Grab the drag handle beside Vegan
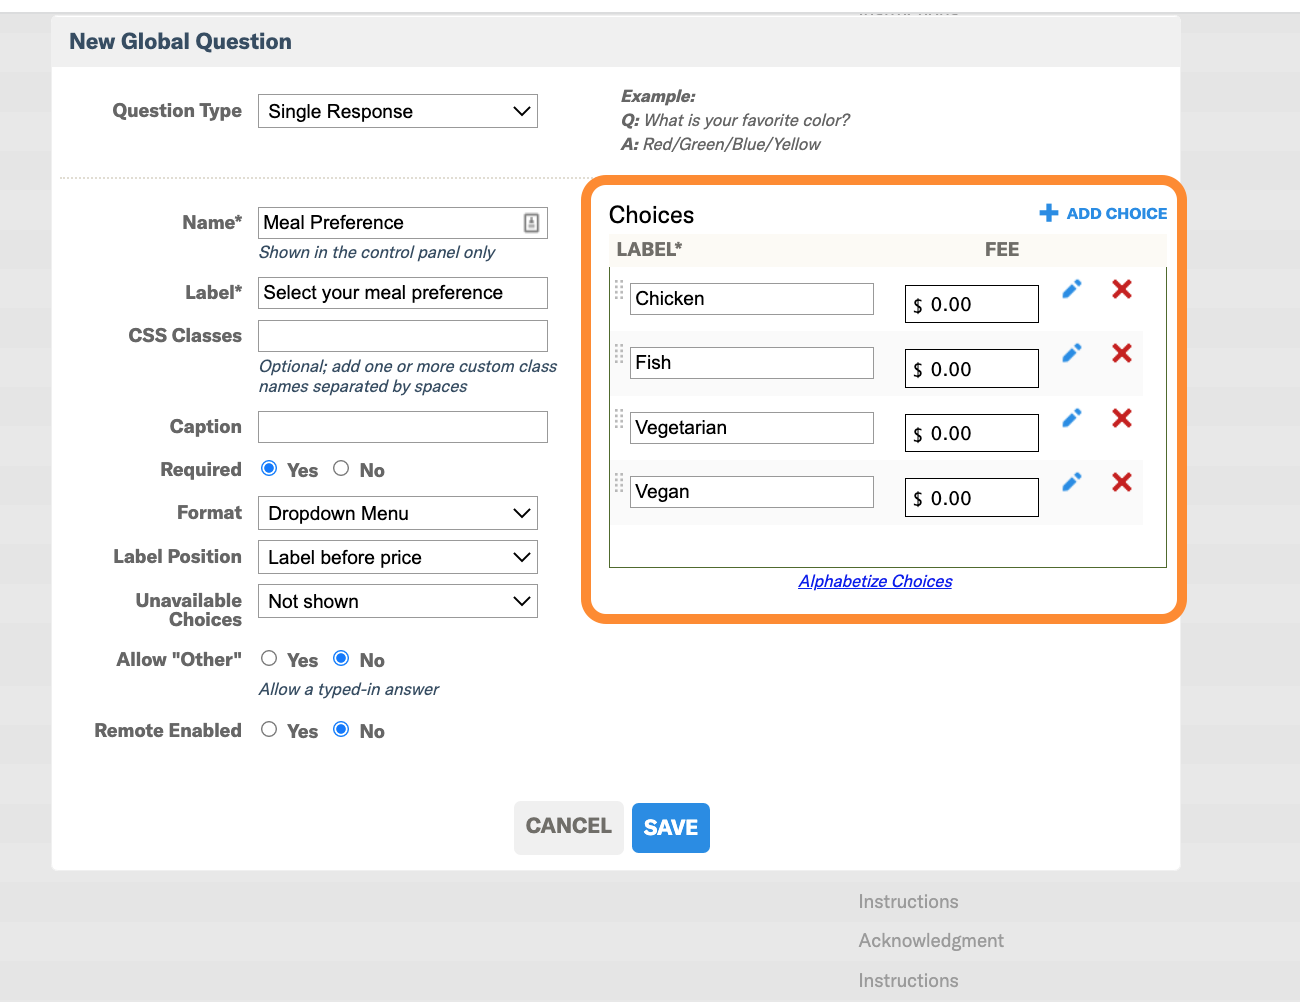 coord(619,483)
